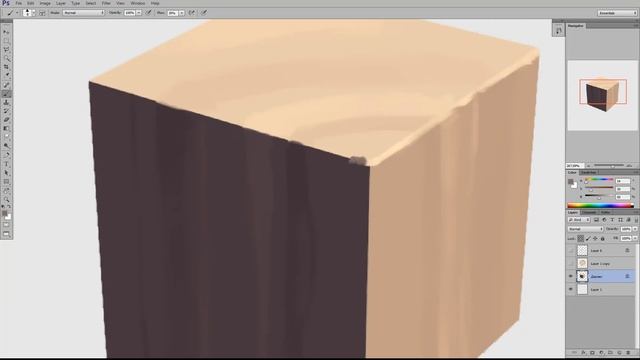Open the Tool Preset picker arrow
Viewport: 640px width, 360px height.
(x=17, y=13)
